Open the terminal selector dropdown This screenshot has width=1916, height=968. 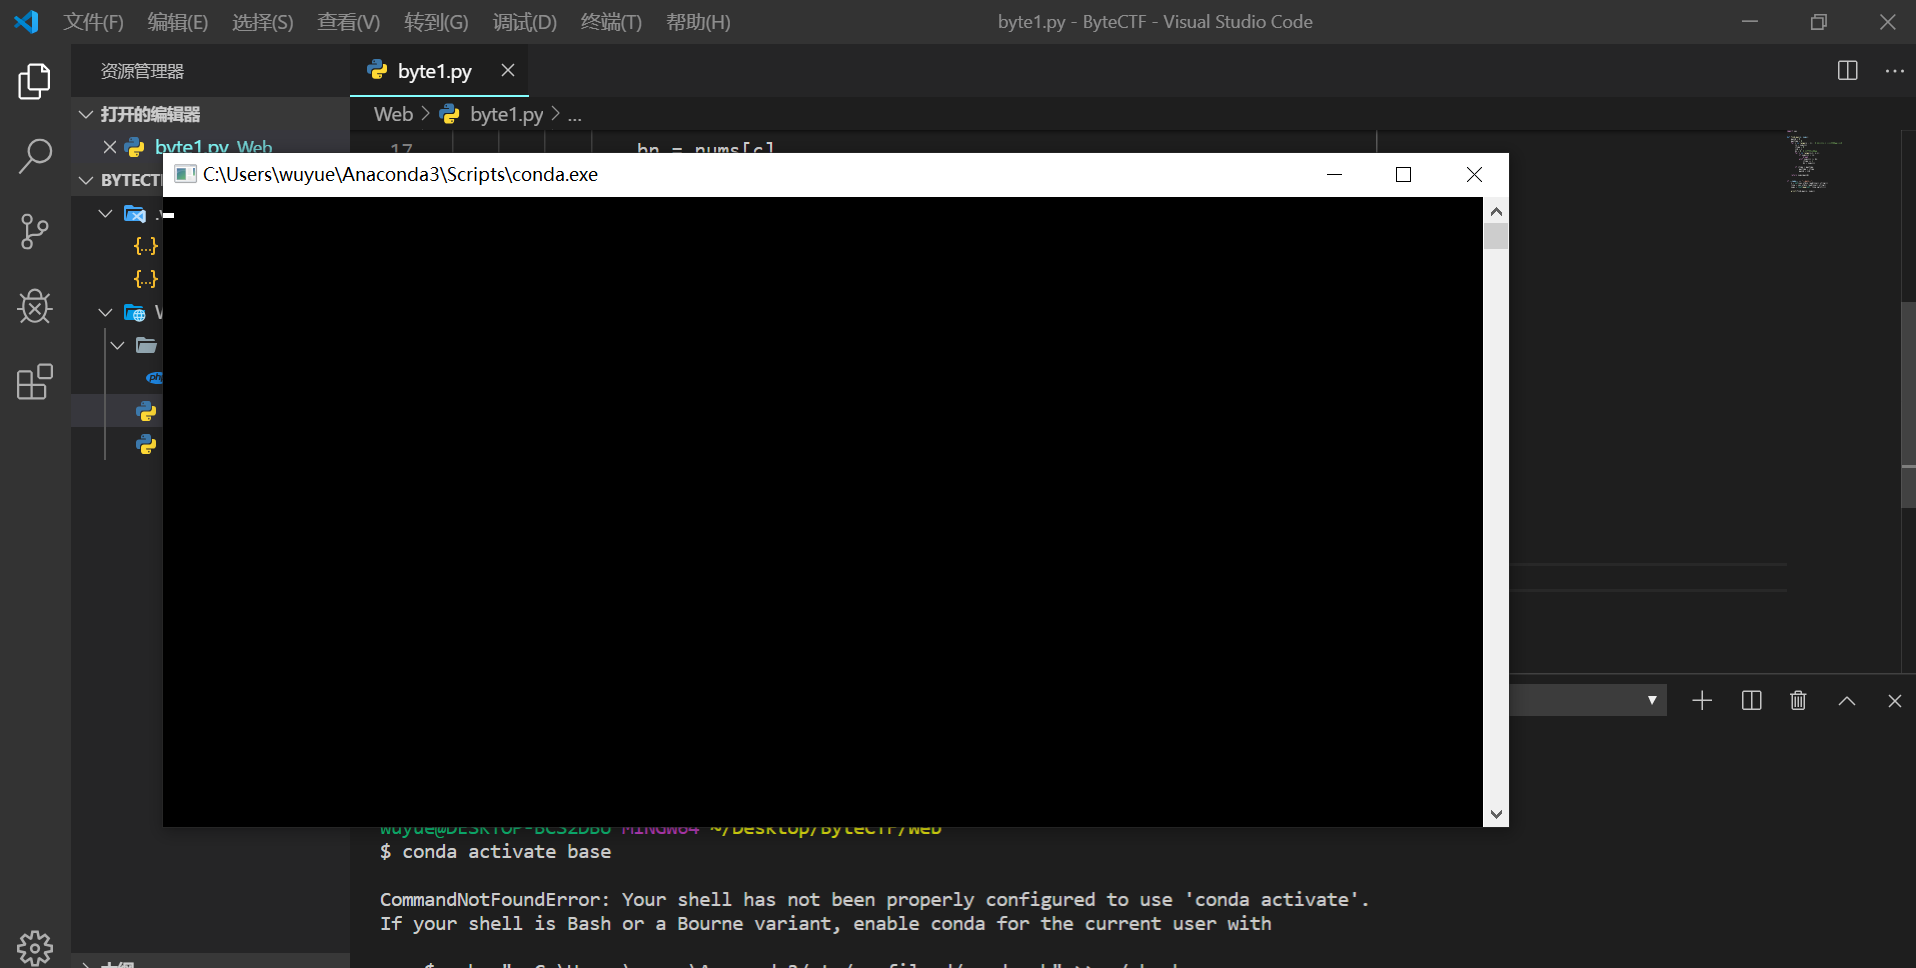(x=1588, y=700)
